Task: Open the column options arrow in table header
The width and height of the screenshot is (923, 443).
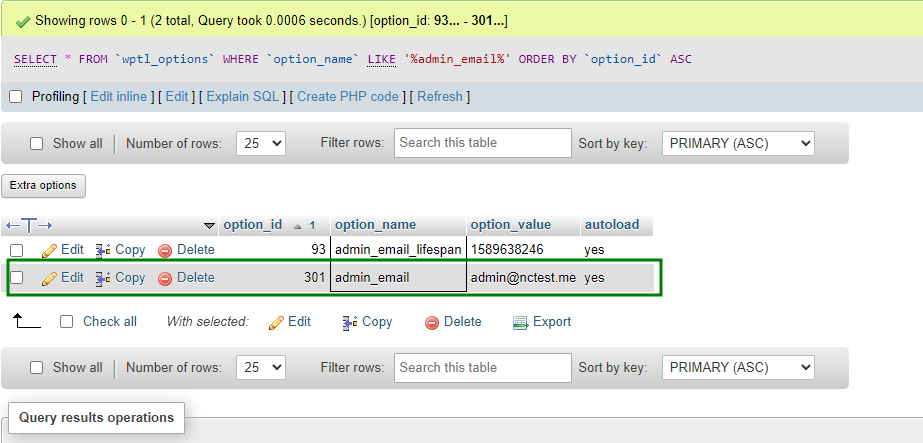Action: pos(209,225)
